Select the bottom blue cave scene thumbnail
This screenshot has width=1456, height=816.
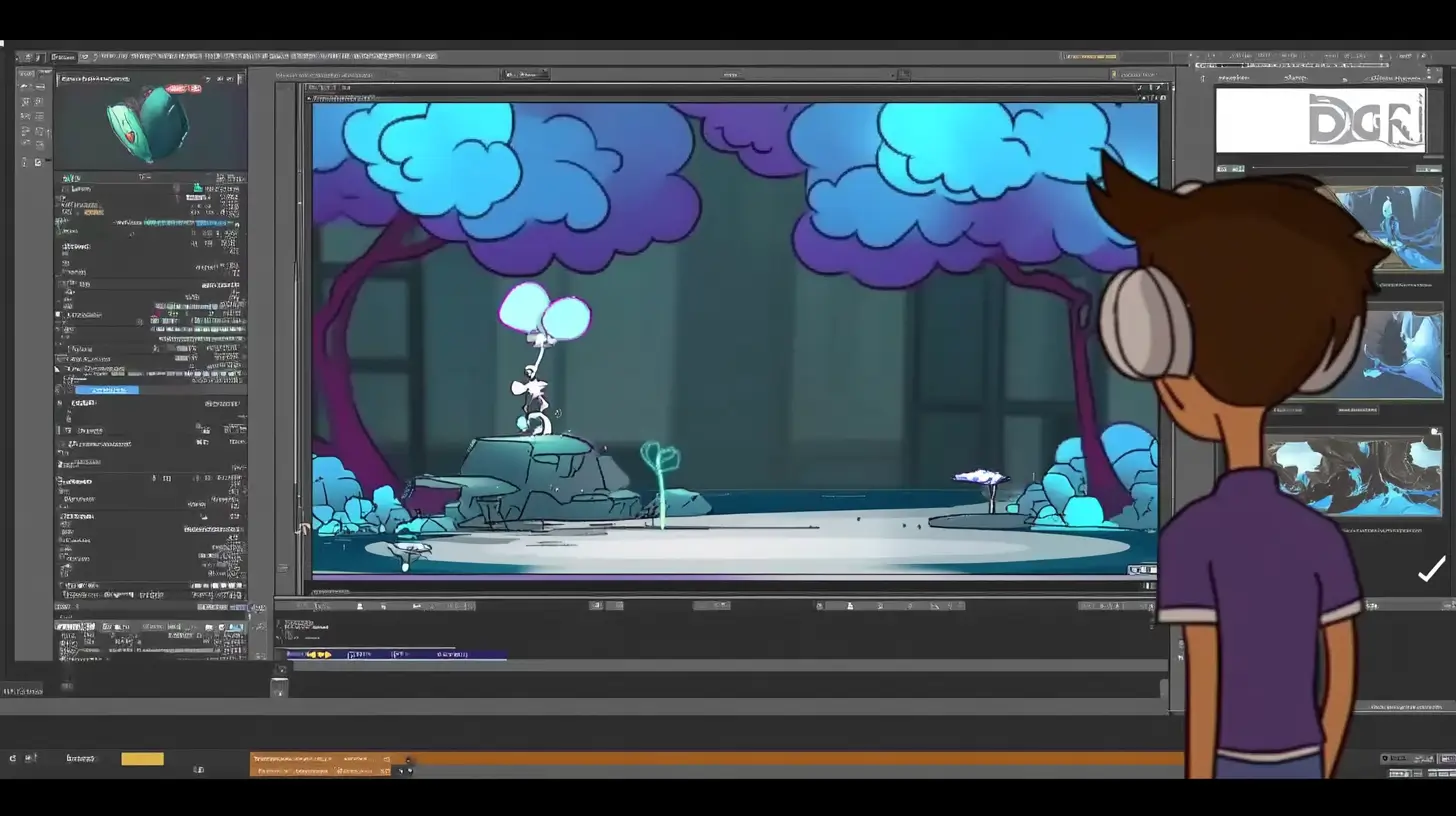coord(1354,478)
